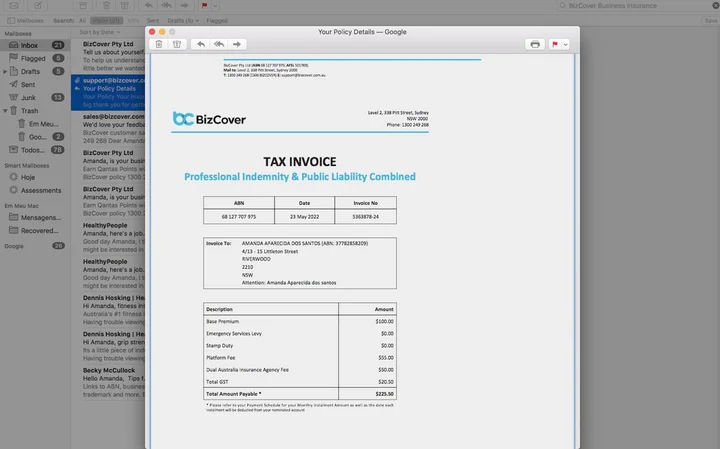
Task: Click the Delete trash icon in message window
Action: tap(159, 44)
